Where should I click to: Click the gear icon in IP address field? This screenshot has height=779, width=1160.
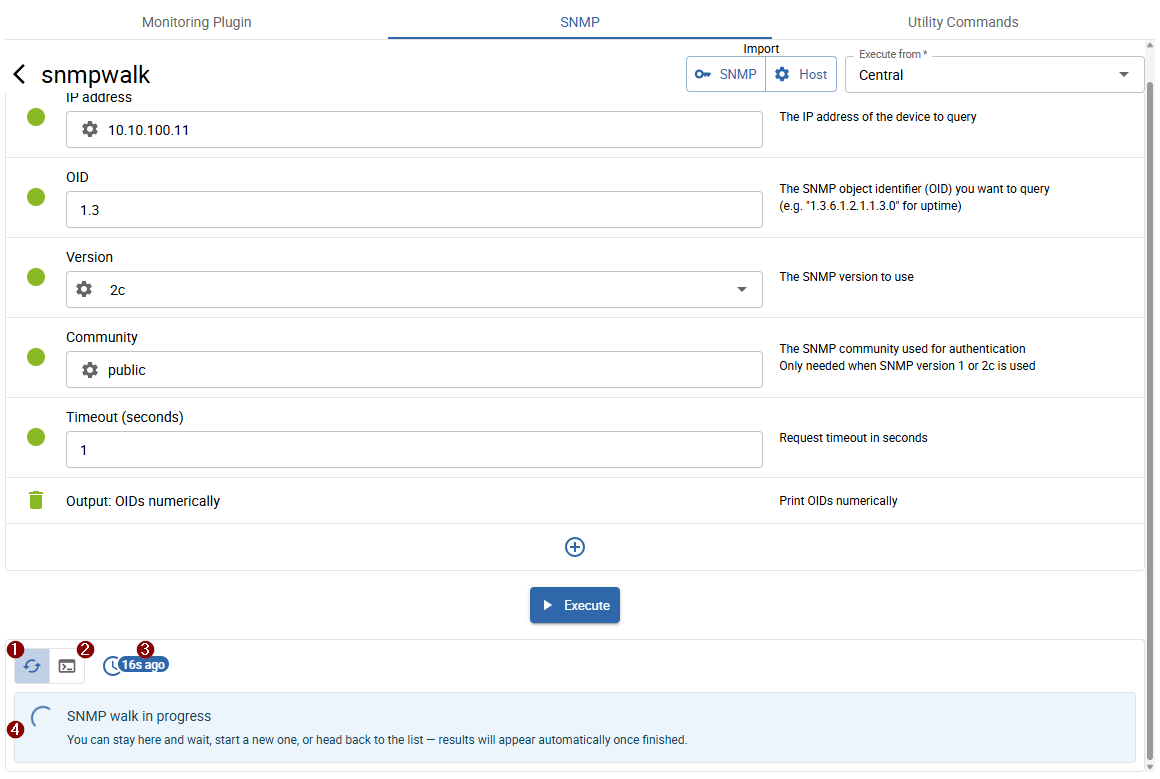(x=90, y=130)
